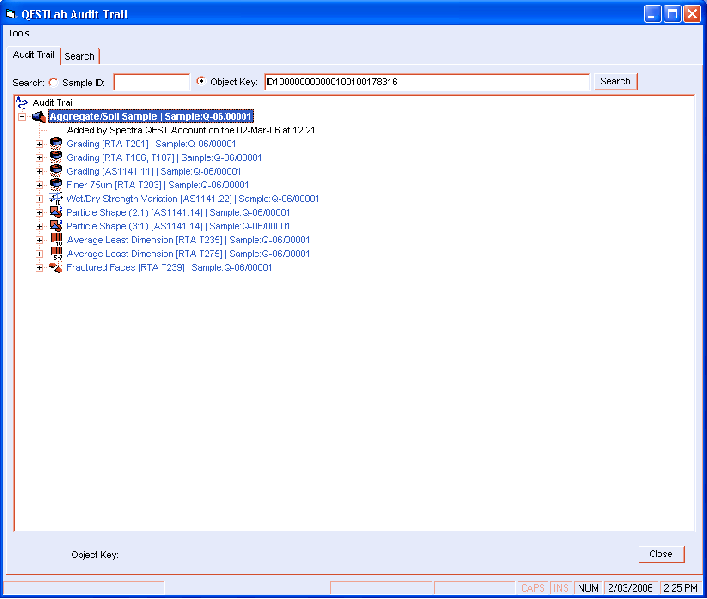707x599 pixels.
Task: Expand the Finer 75um [RTA T203] node
Action: (40, 185)
